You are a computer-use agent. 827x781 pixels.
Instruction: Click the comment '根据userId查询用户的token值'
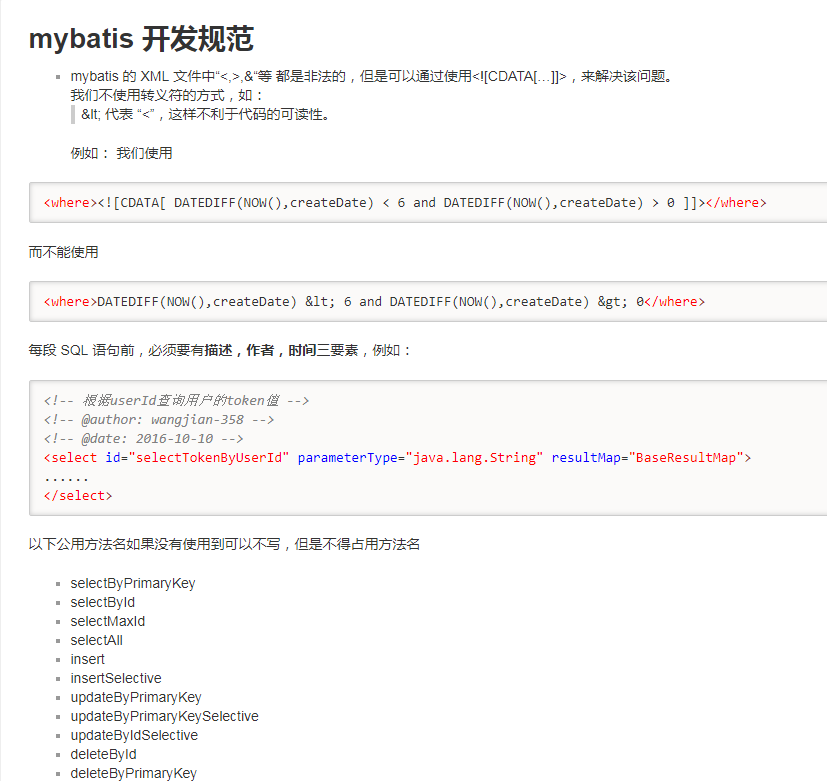point(176,401)
